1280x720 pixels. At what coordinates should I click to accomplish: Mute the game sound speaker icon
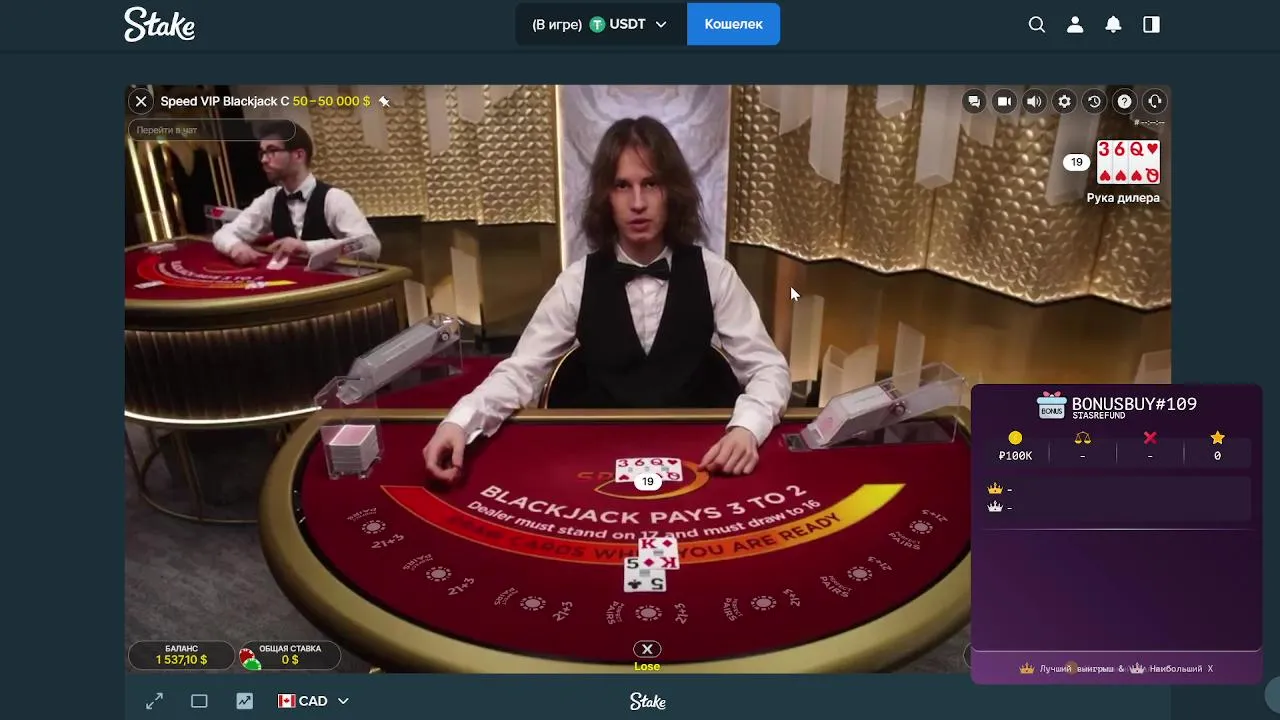click(x=1034, y=101)
